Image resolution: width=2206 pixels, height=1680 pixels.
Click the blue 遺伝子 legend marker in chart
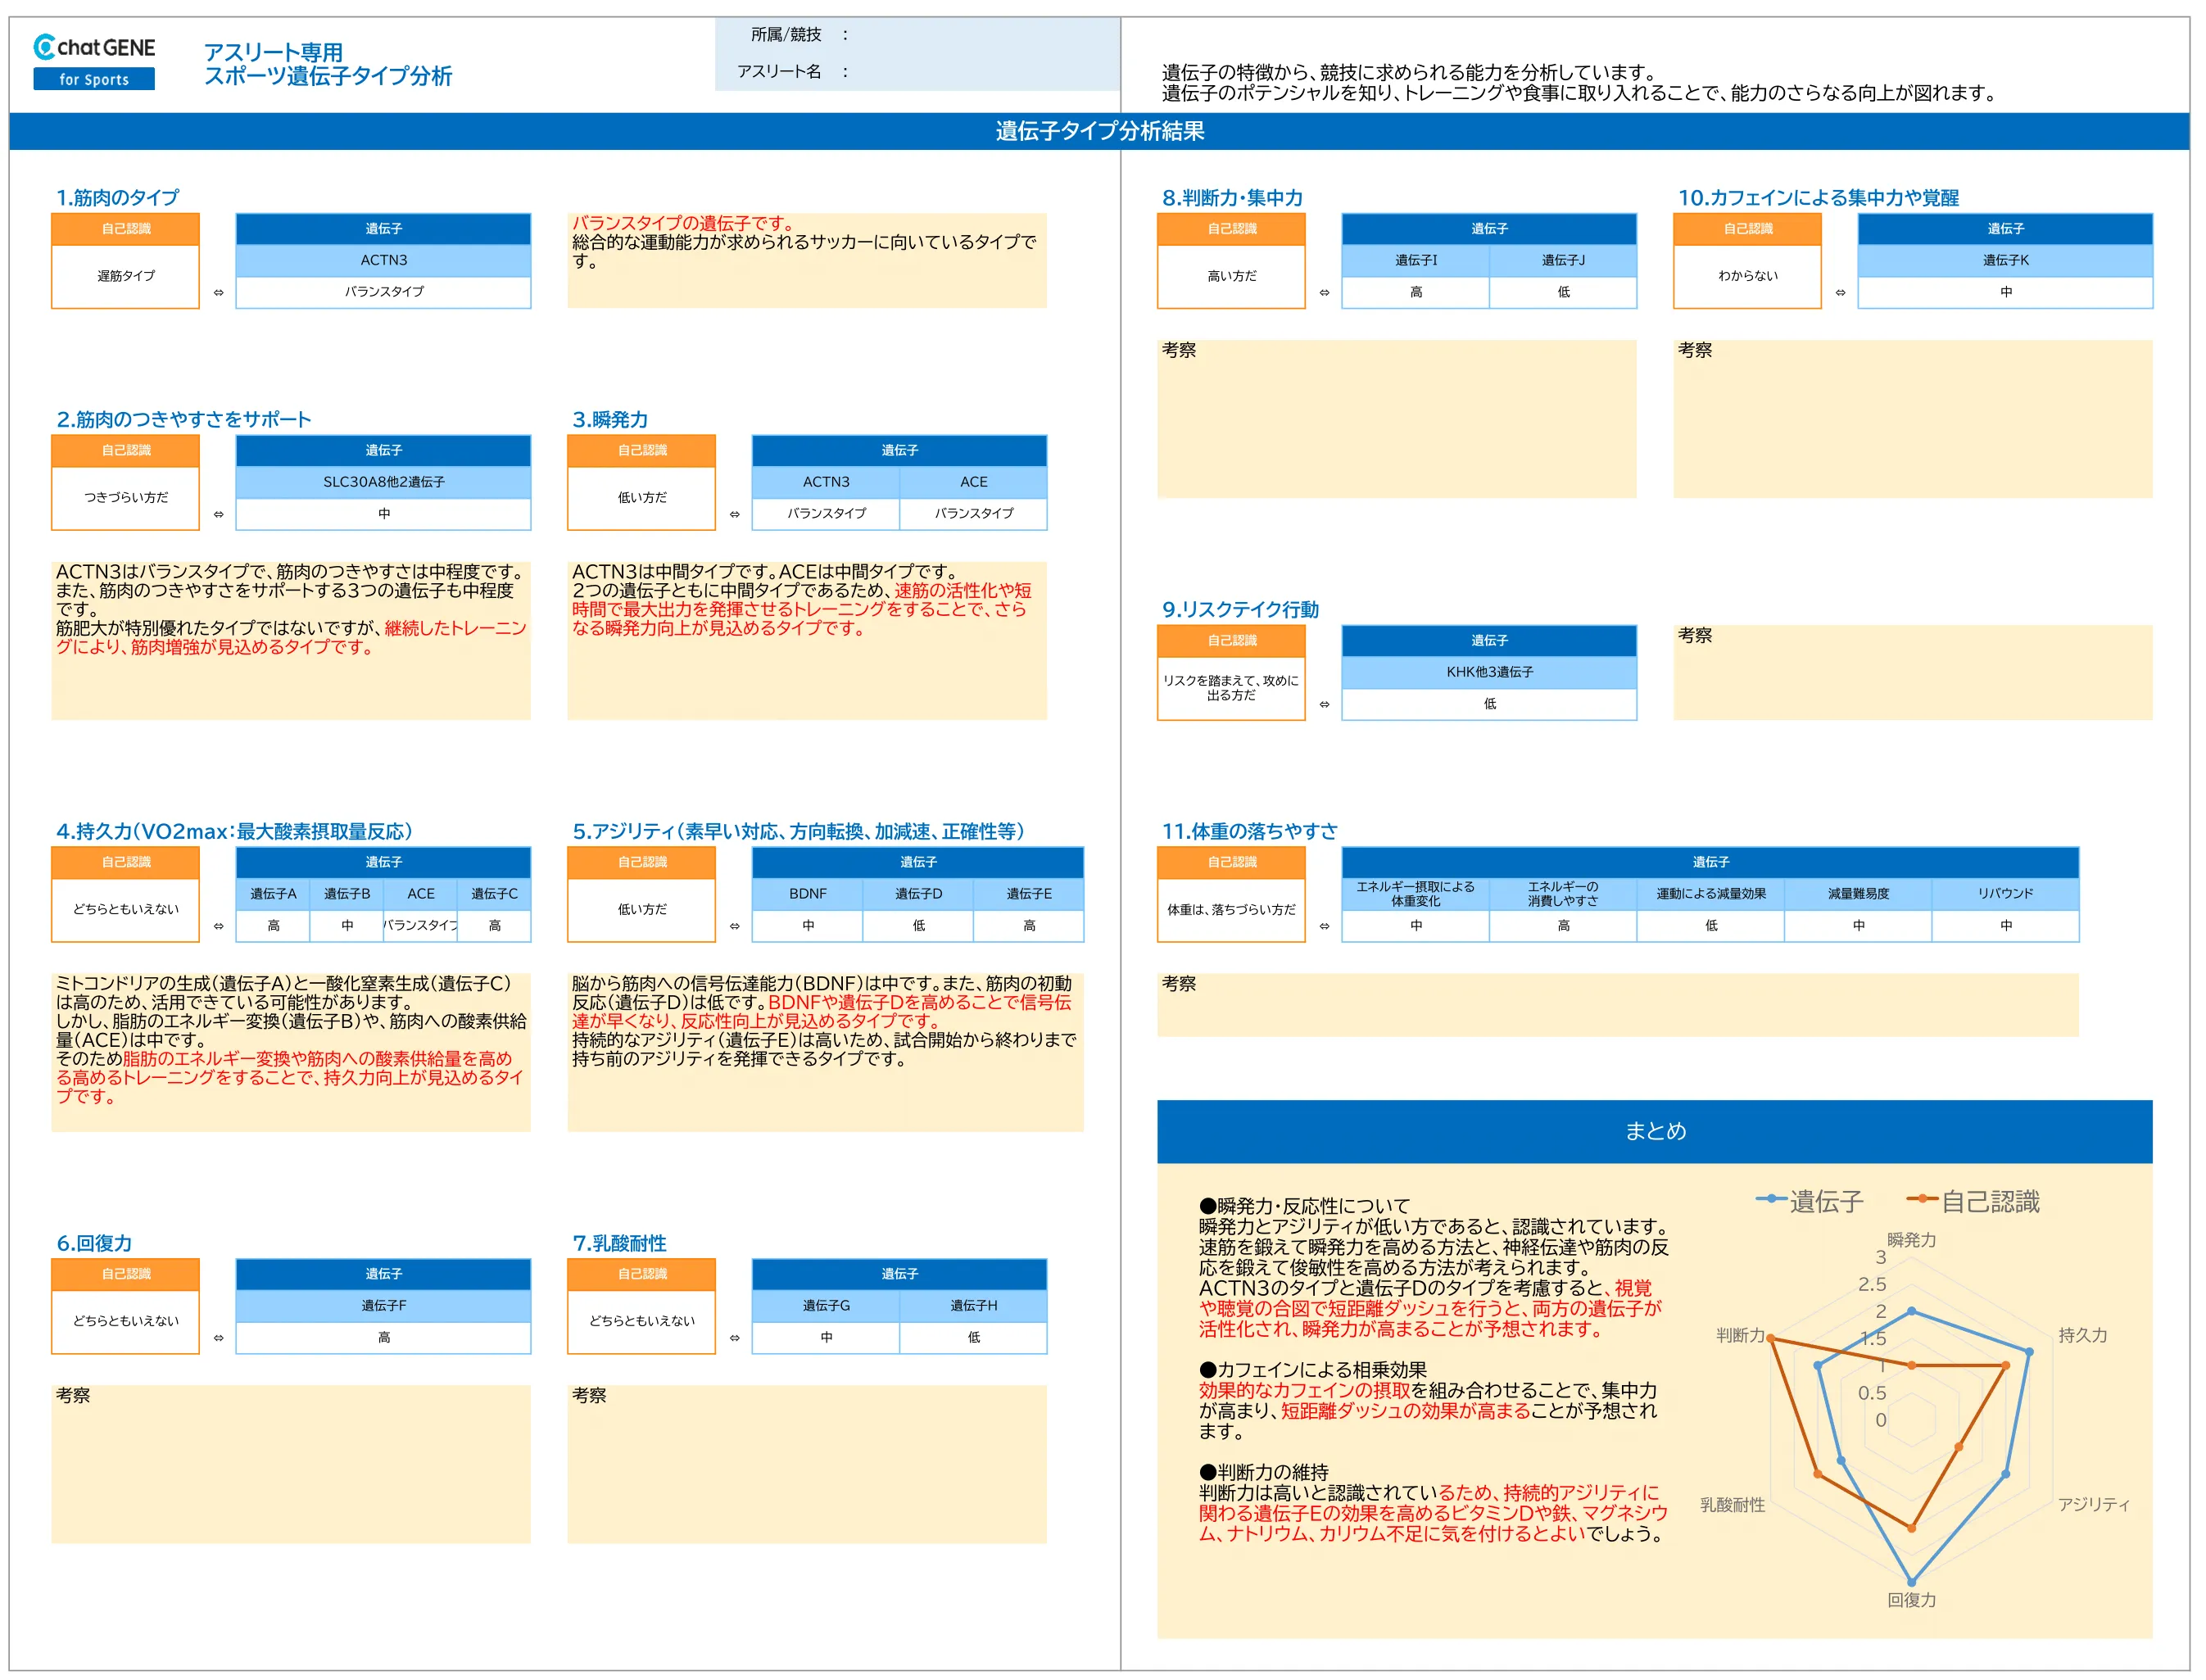(x=1771, y=1199)
